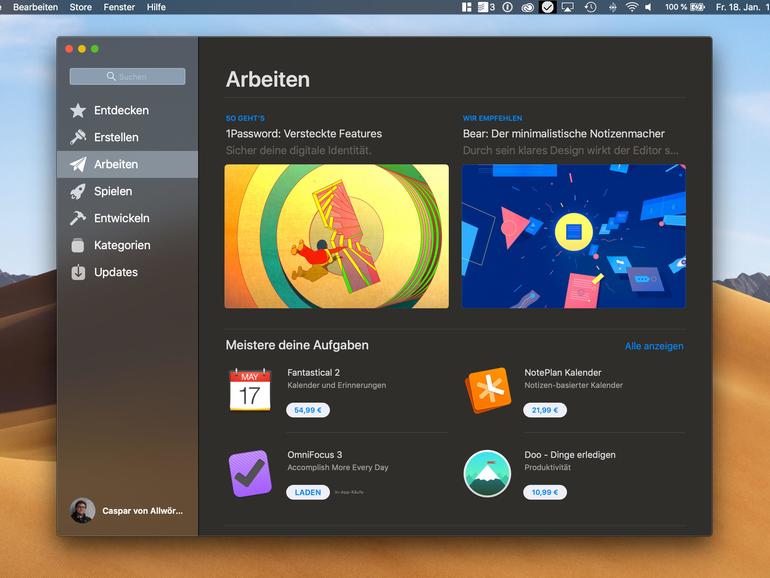The height and width of the screenshot is (578, 770).
Task: Open the 1Password staircase artwork thumbnail
Action: pos(336,236)
